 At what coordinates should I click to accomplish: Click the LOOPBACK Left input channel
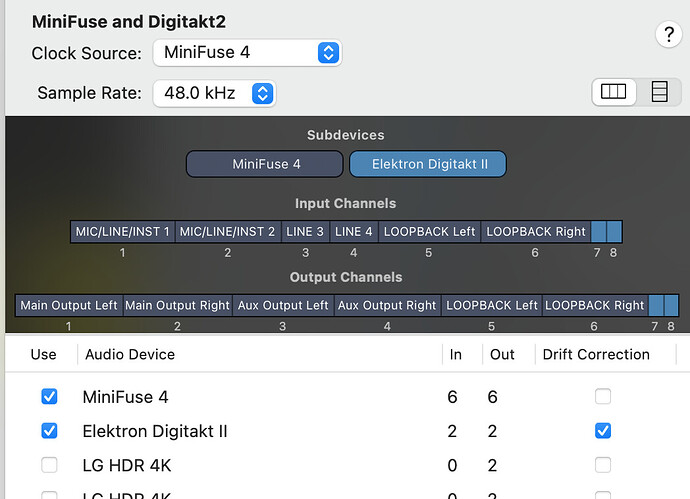coord(429,232)
